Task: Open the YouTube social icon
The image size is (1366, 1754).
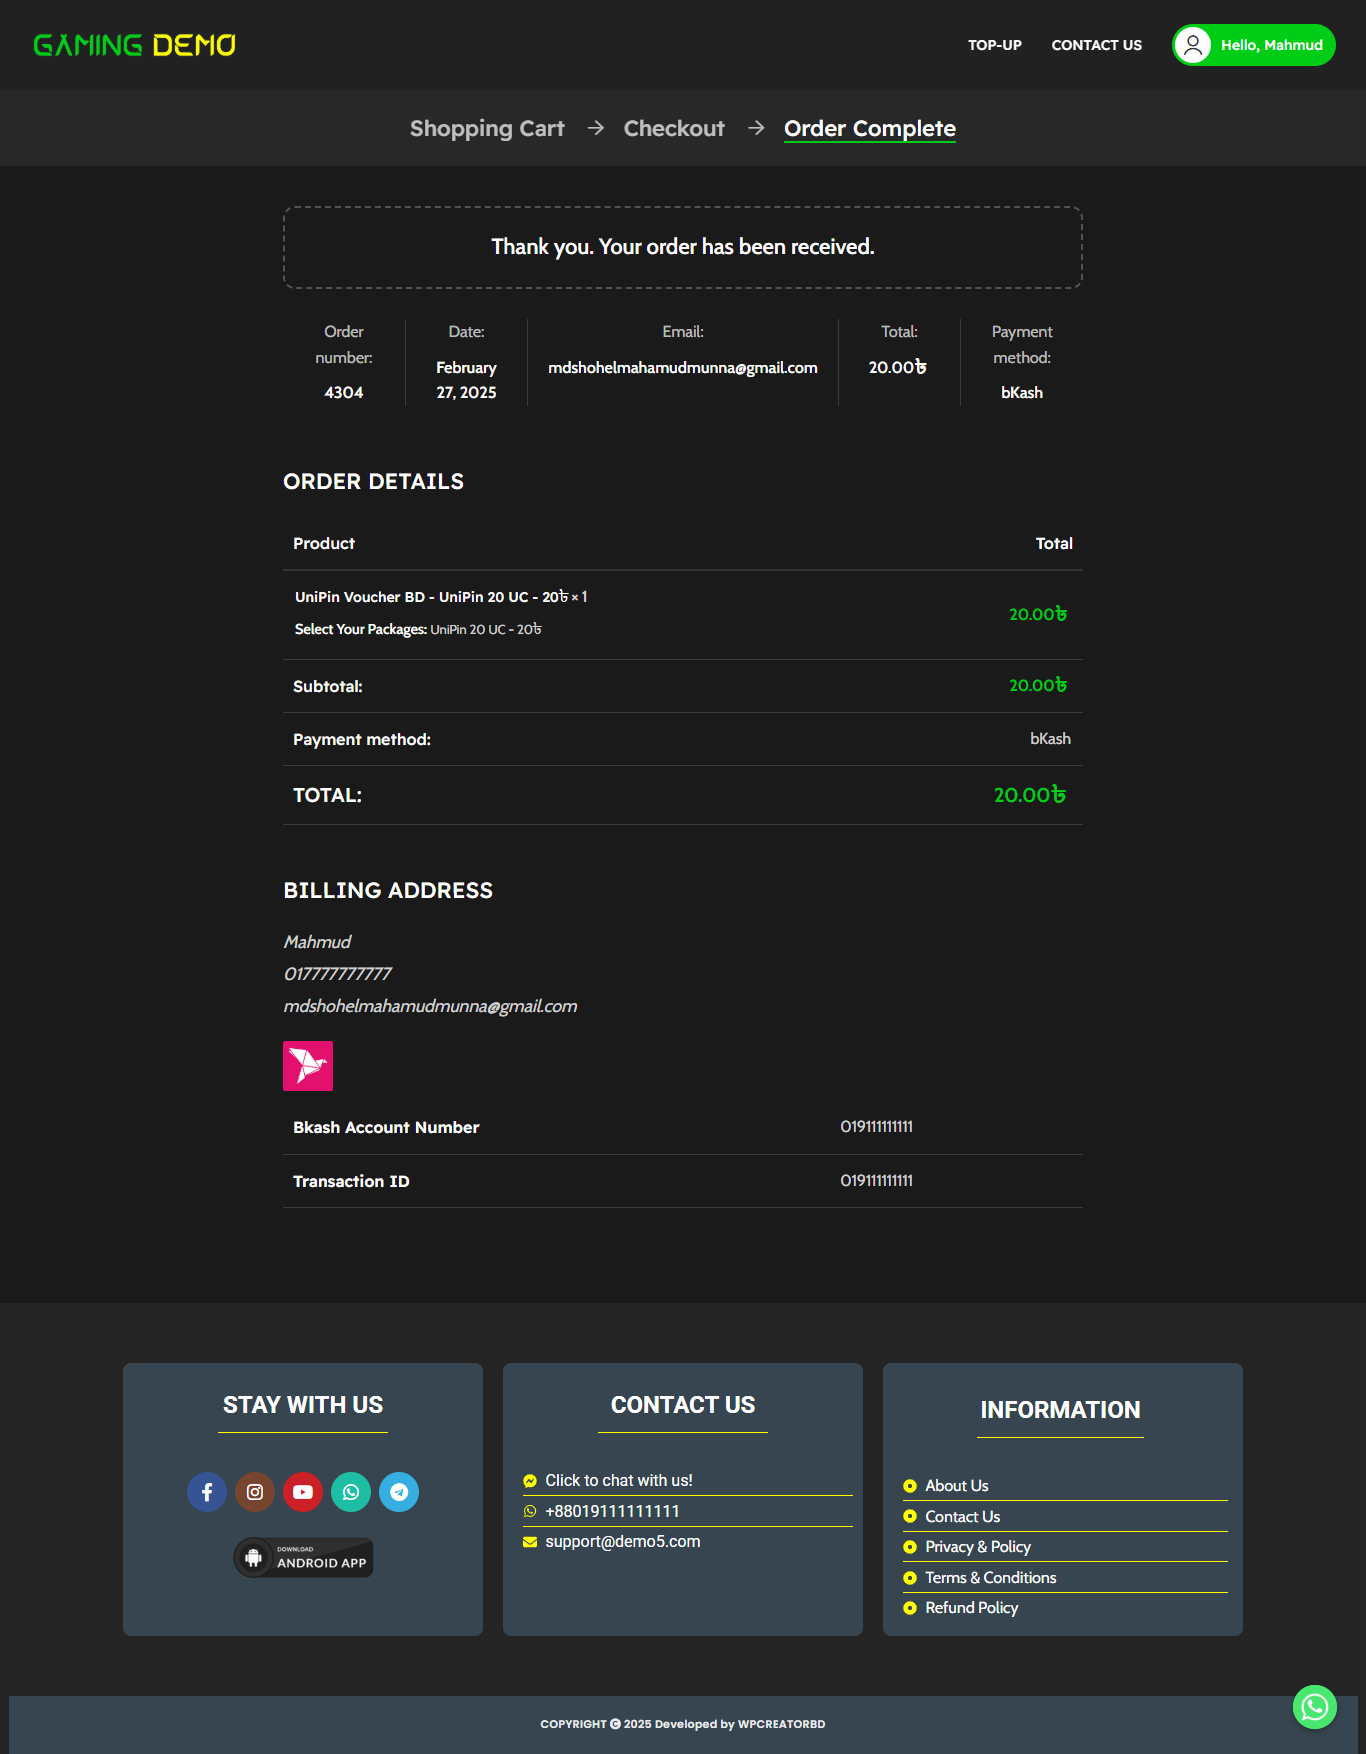Action: click(303, 1492)
